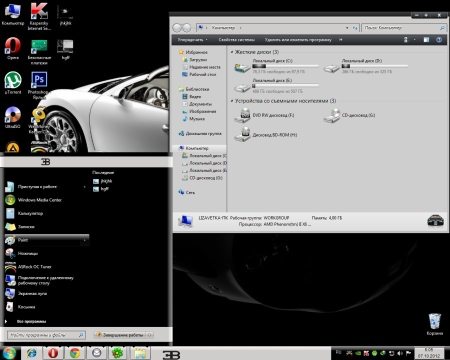This screenshot has height=360, width=450.
Task: Expand the Приступая к работе submenu arrow
Action: pos(85,187)
